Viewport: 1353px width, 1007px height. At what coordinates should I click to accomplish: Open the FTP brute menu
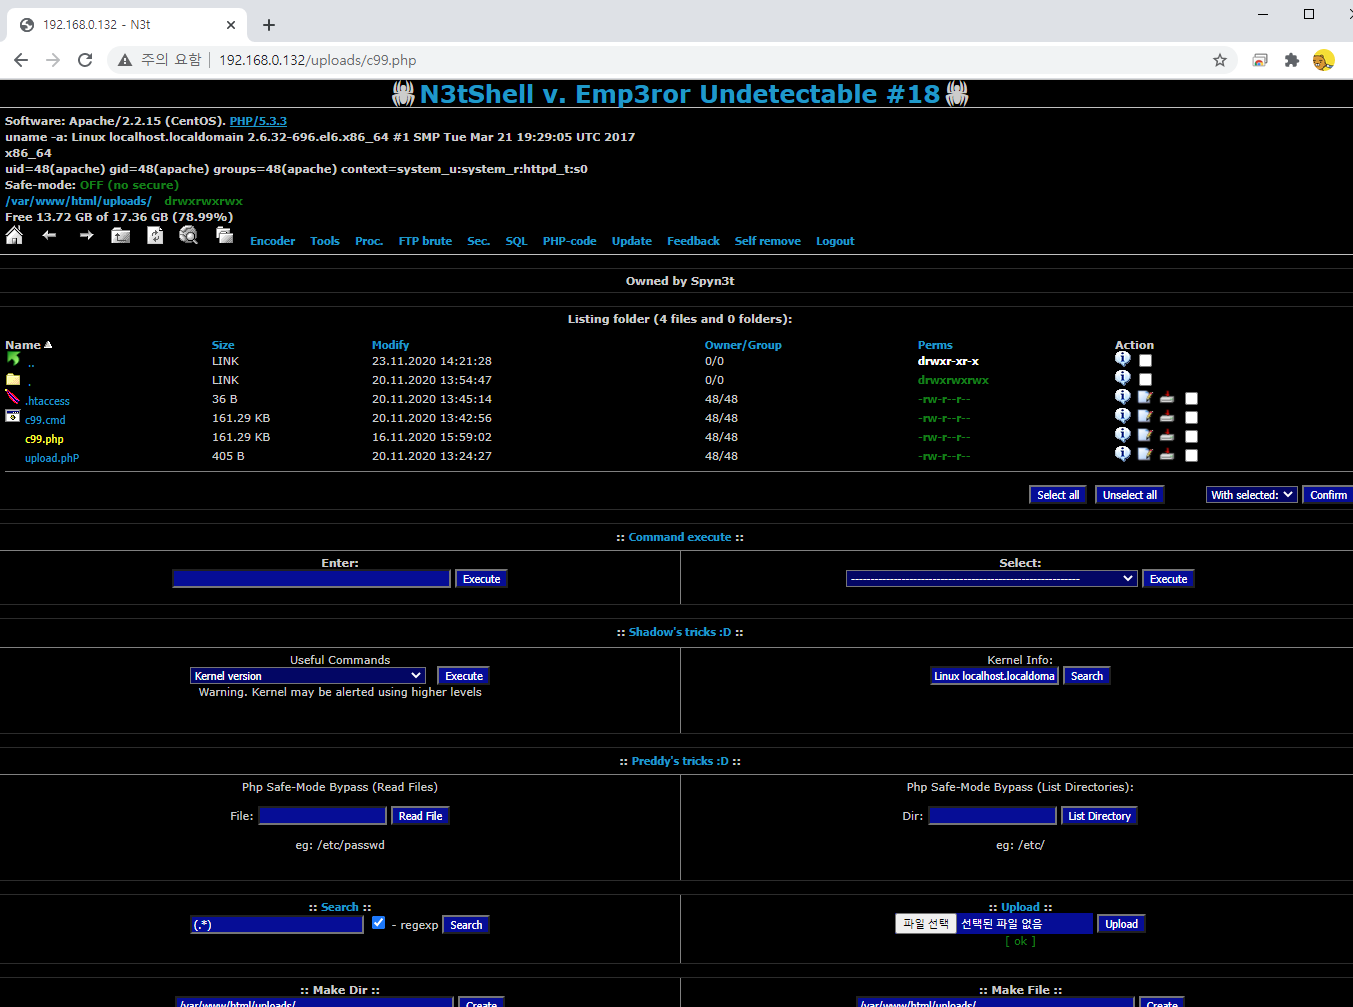coord(425,241)
